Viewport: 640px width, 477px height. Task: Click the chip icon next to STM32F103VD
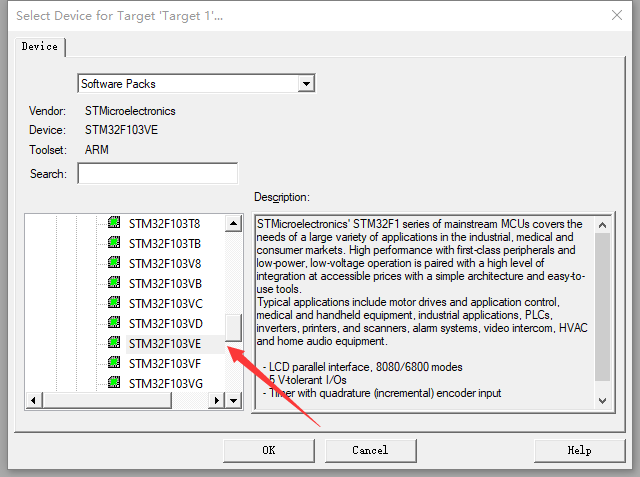tap(114, 323)
